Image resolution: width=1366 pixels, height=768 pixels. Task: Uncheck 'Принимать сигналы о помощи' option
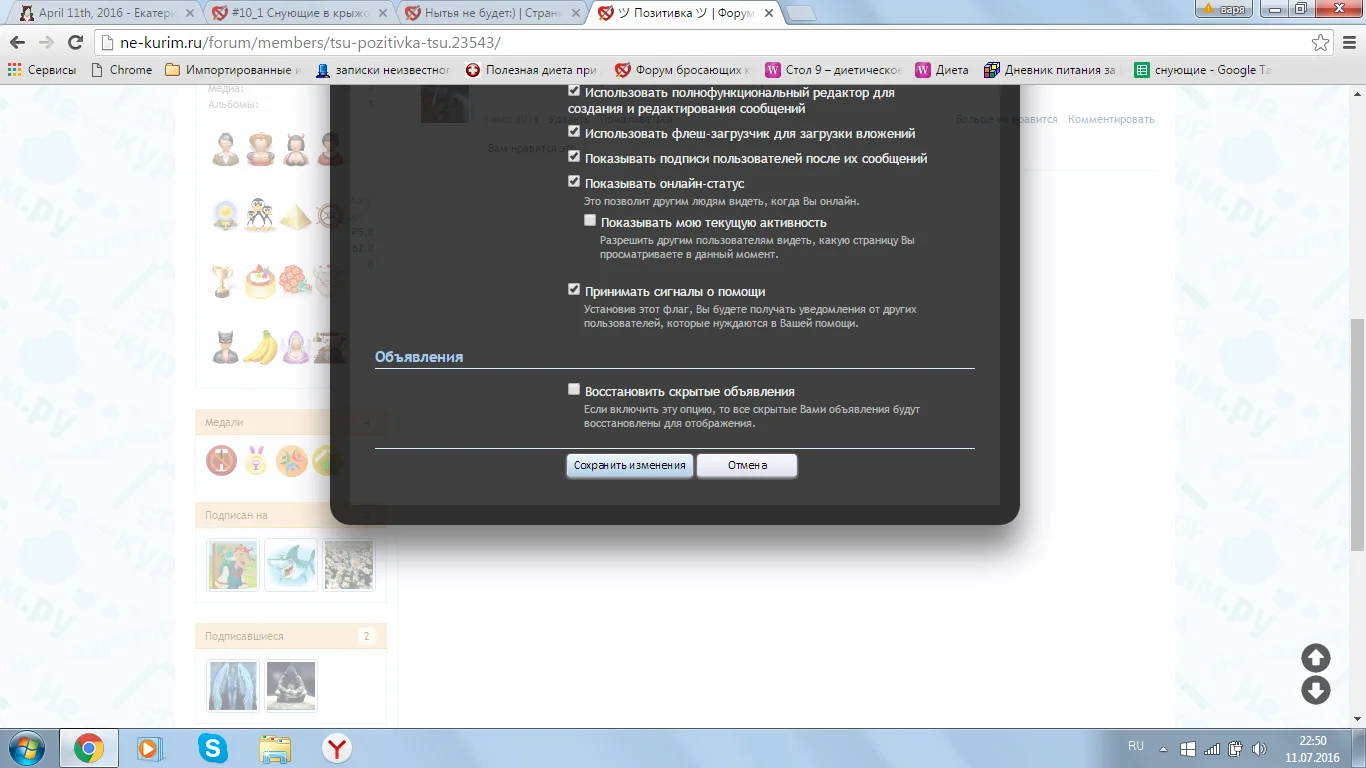point(574,290)
